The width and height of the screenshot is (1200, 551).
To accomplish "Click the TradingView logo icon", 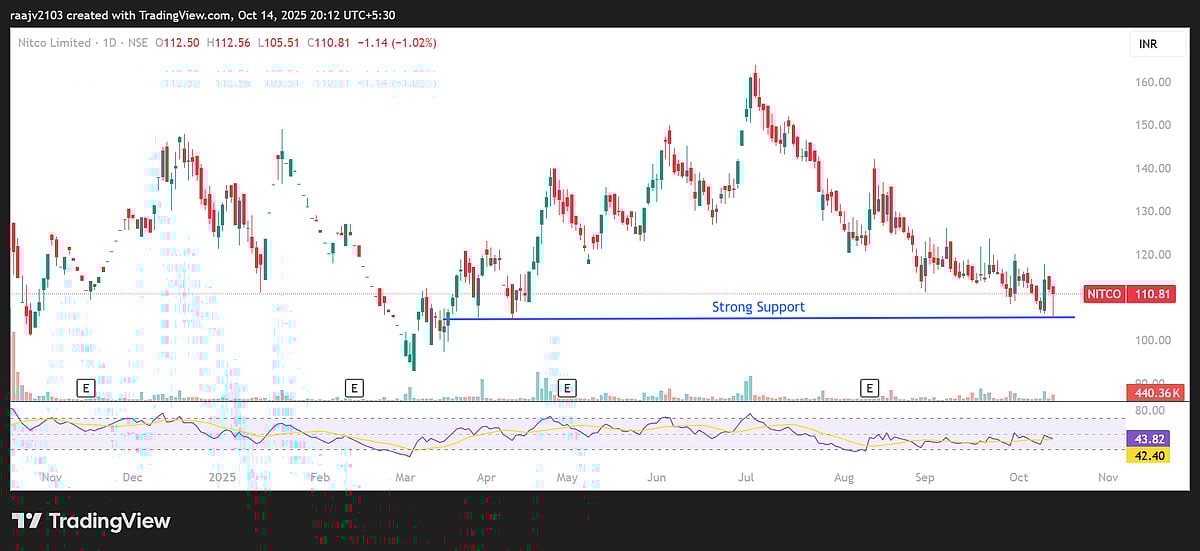I will pos(27,521).
